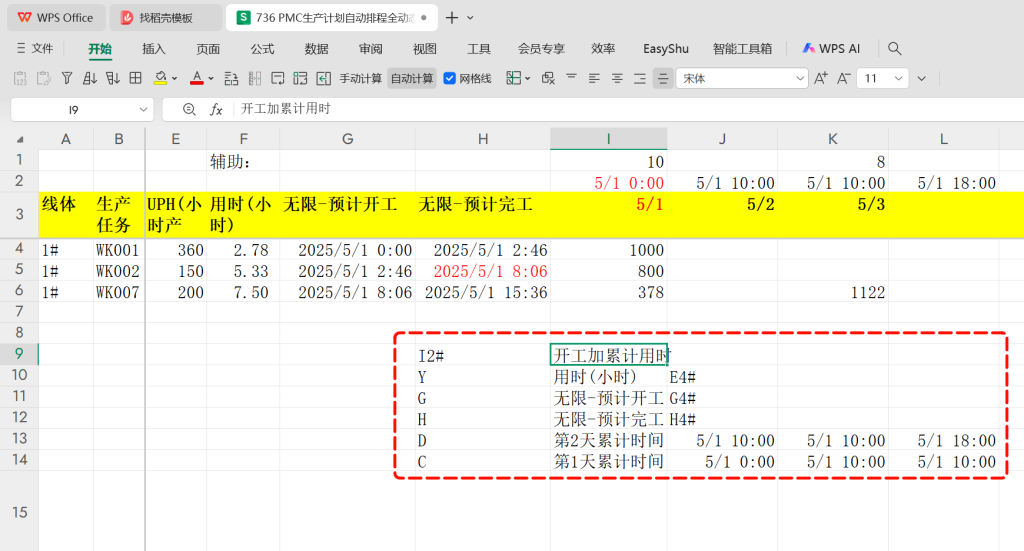Image resolution: width=1024 pixels, height=551 pixels.
Task: Center text horizontally with the toolbar icon
Action: (616, 78)
